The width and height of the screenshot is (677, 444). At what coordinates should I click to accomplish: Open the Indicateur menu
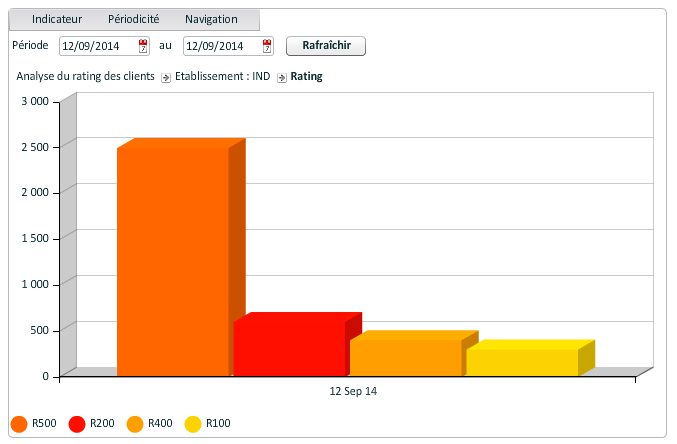click(57, 19)
